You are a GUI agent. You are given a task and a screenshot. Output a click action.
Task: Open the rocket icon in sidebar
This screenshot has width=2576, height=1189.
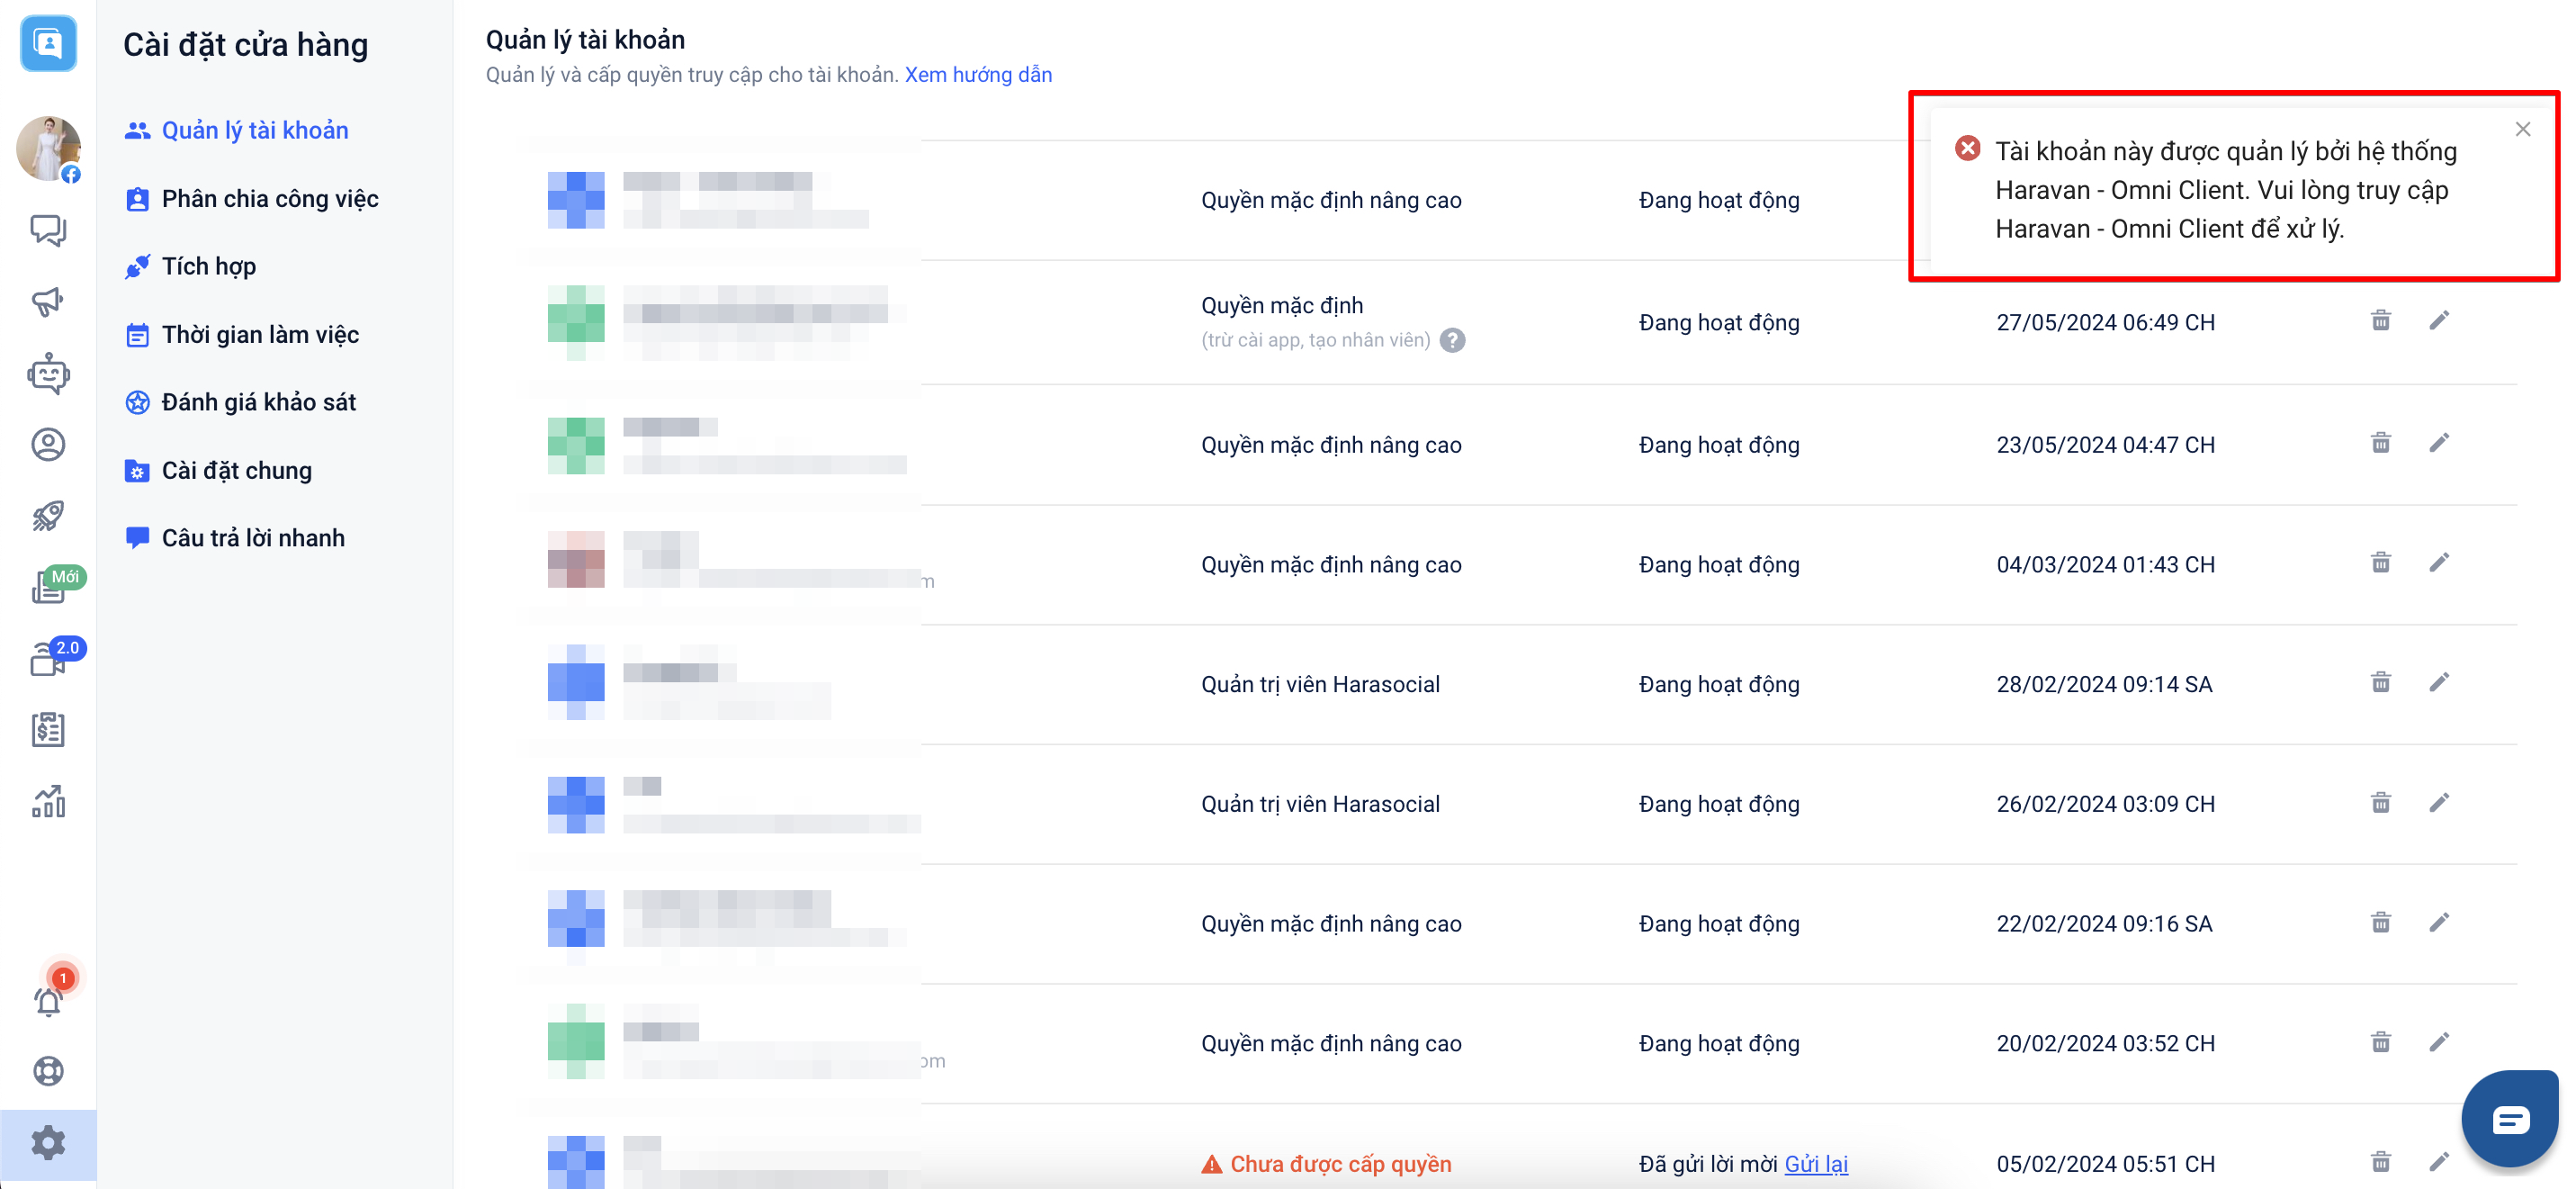click(x=48, y=516)
